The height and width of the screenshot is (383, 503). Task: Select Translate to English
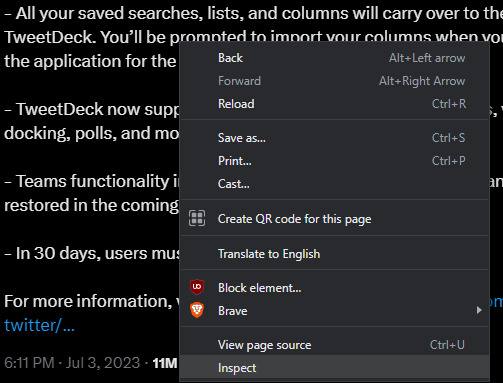click(334, 254)
